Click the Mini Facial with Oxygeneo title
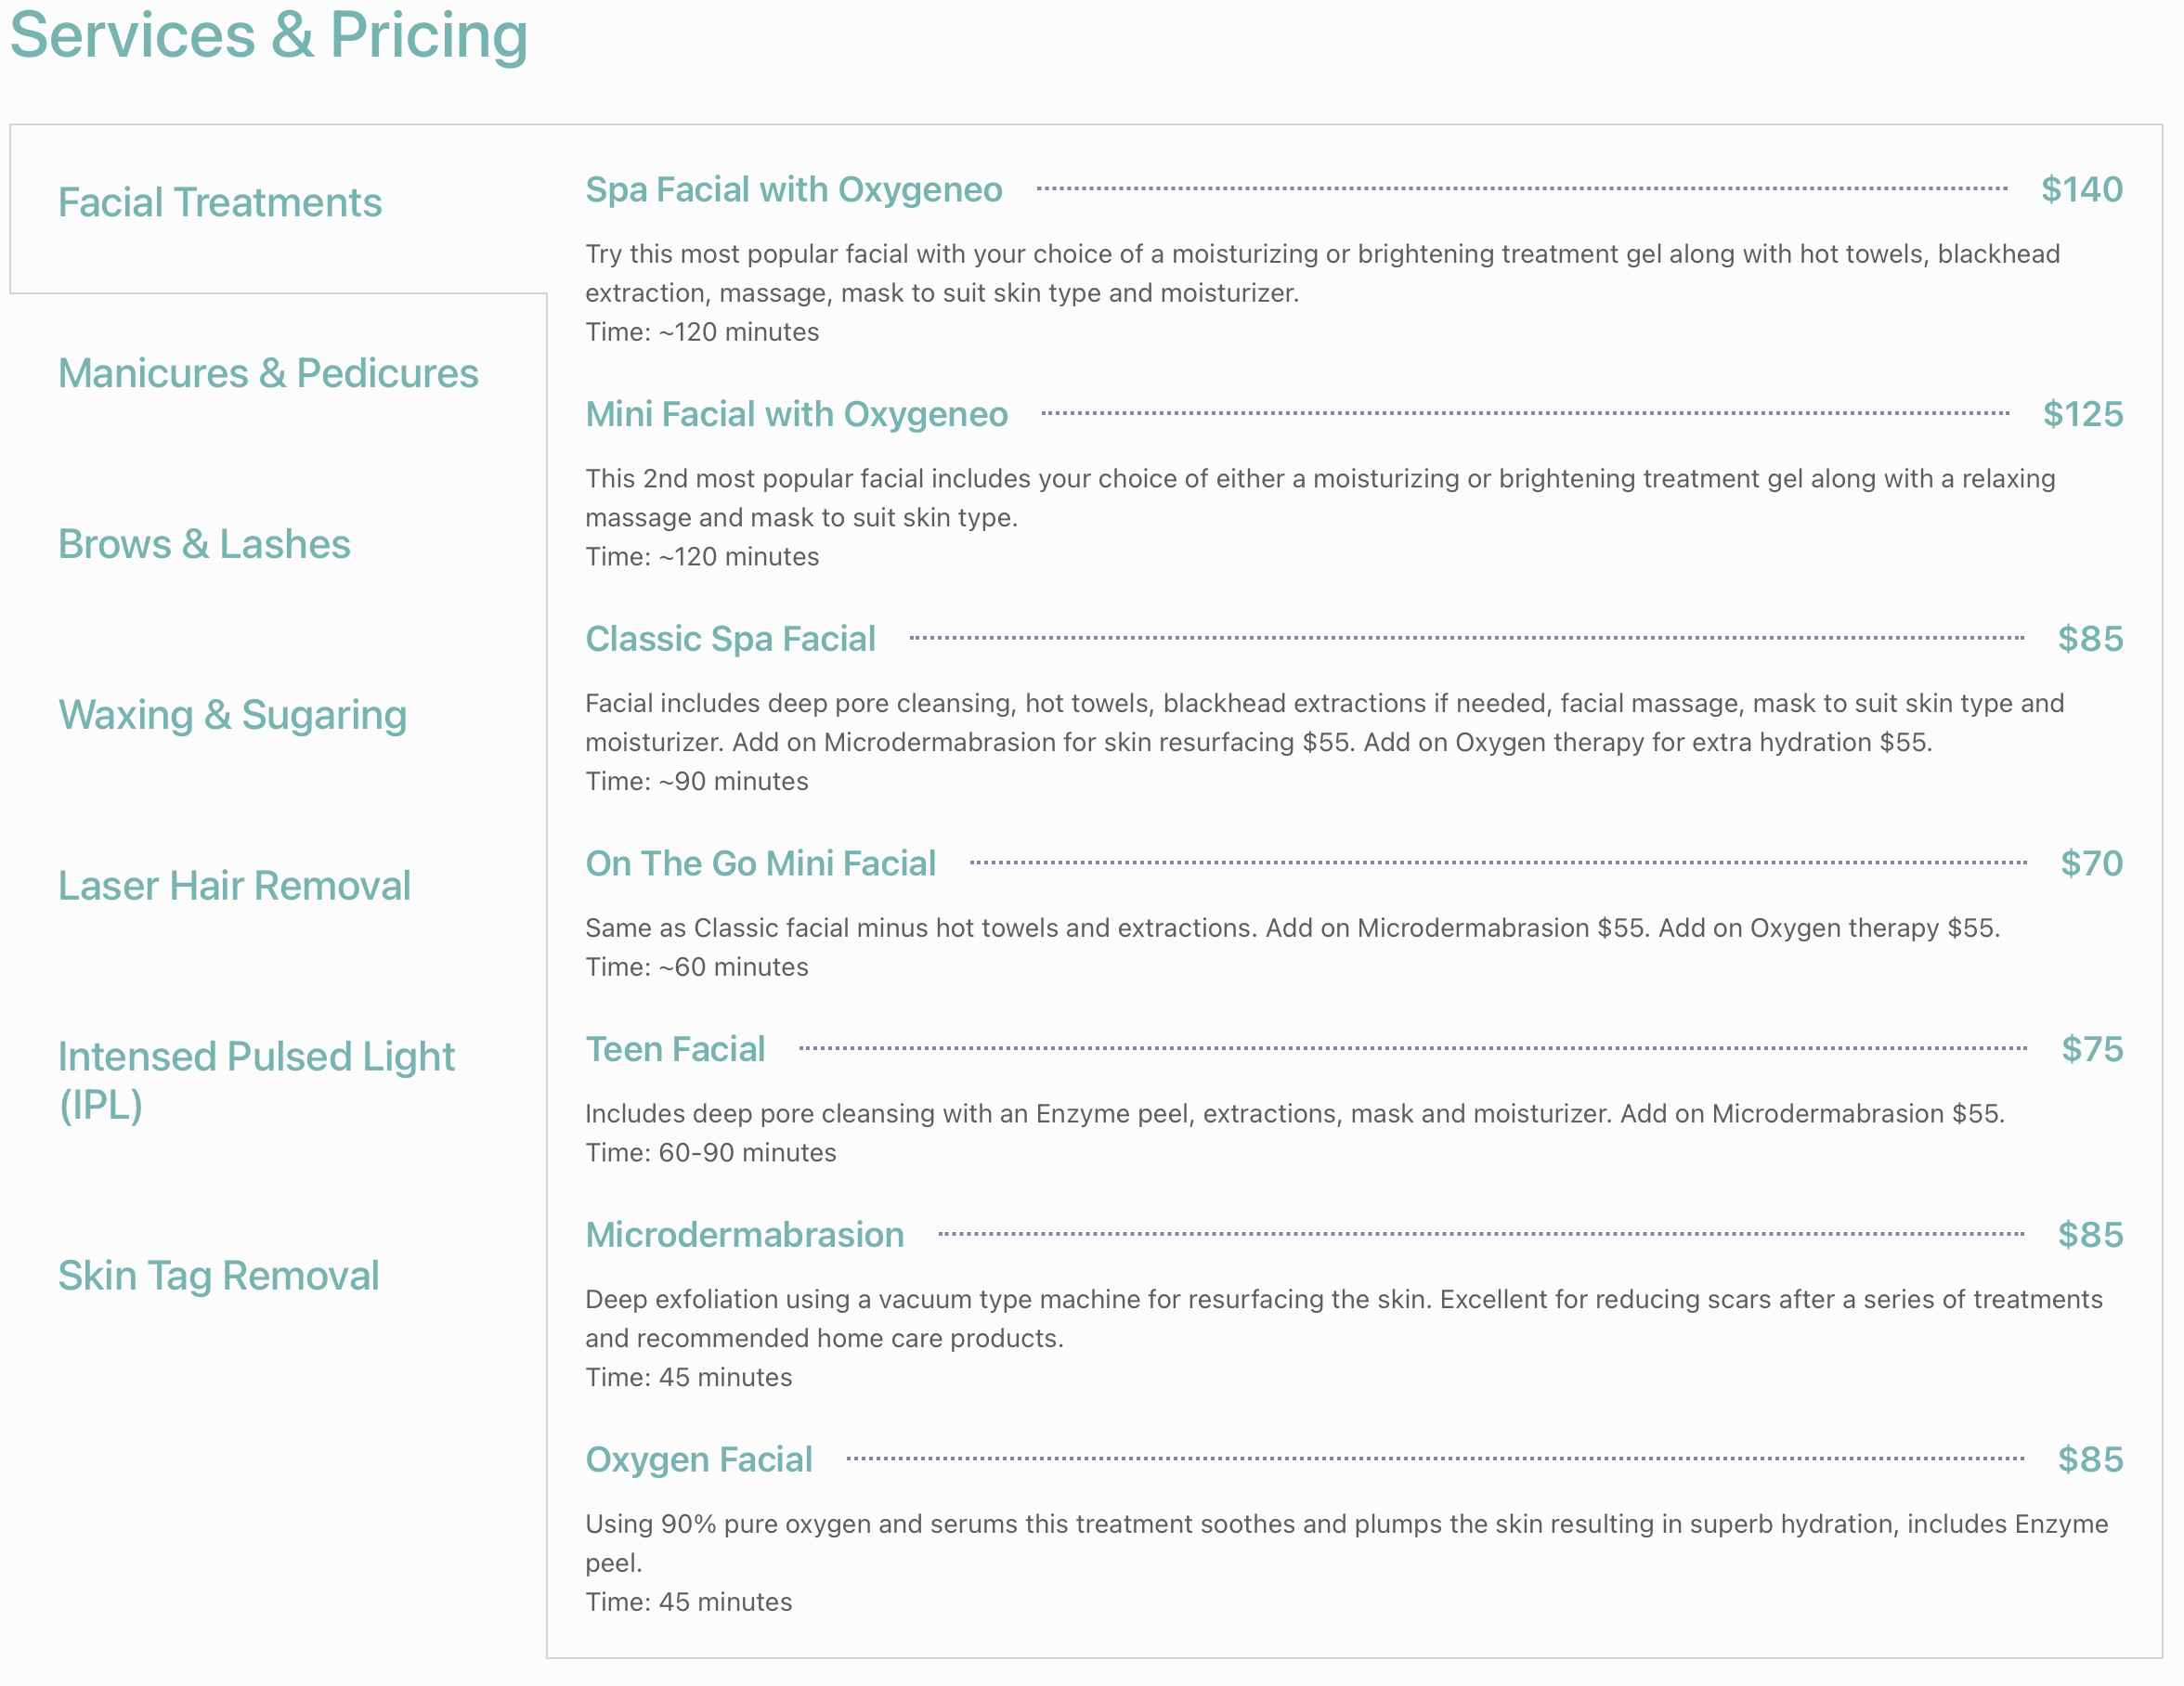This screenshot has width=2184, height=1686. click(796, 415)
